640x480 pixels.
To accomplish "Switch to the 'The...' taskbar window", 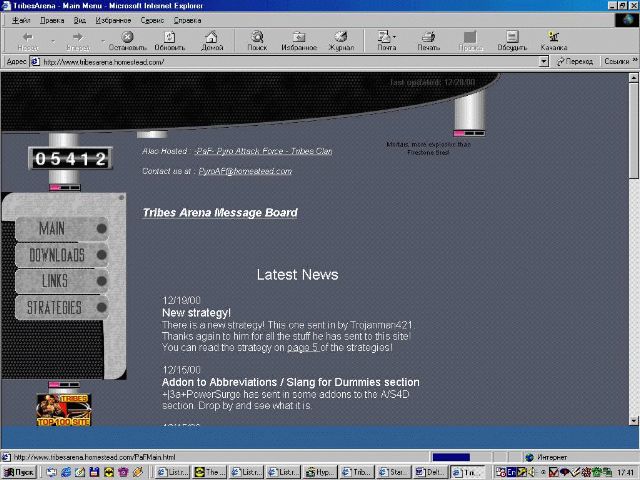I will pos(209,472).
